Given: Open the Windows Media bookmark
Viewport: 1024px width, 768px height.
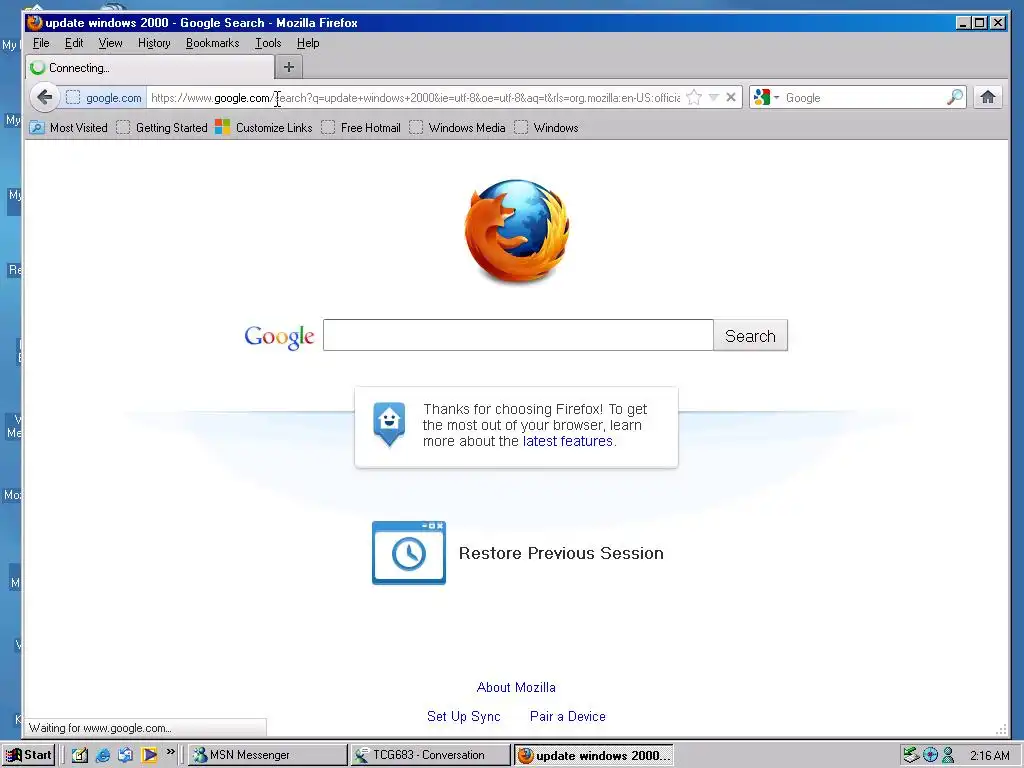Looking at the screenshot, I should [457, 128].
